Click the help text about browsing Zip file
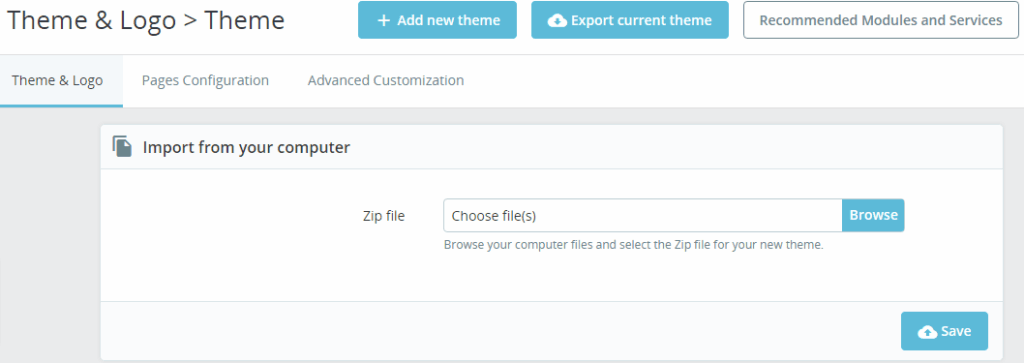 click(x=633, y=245)
